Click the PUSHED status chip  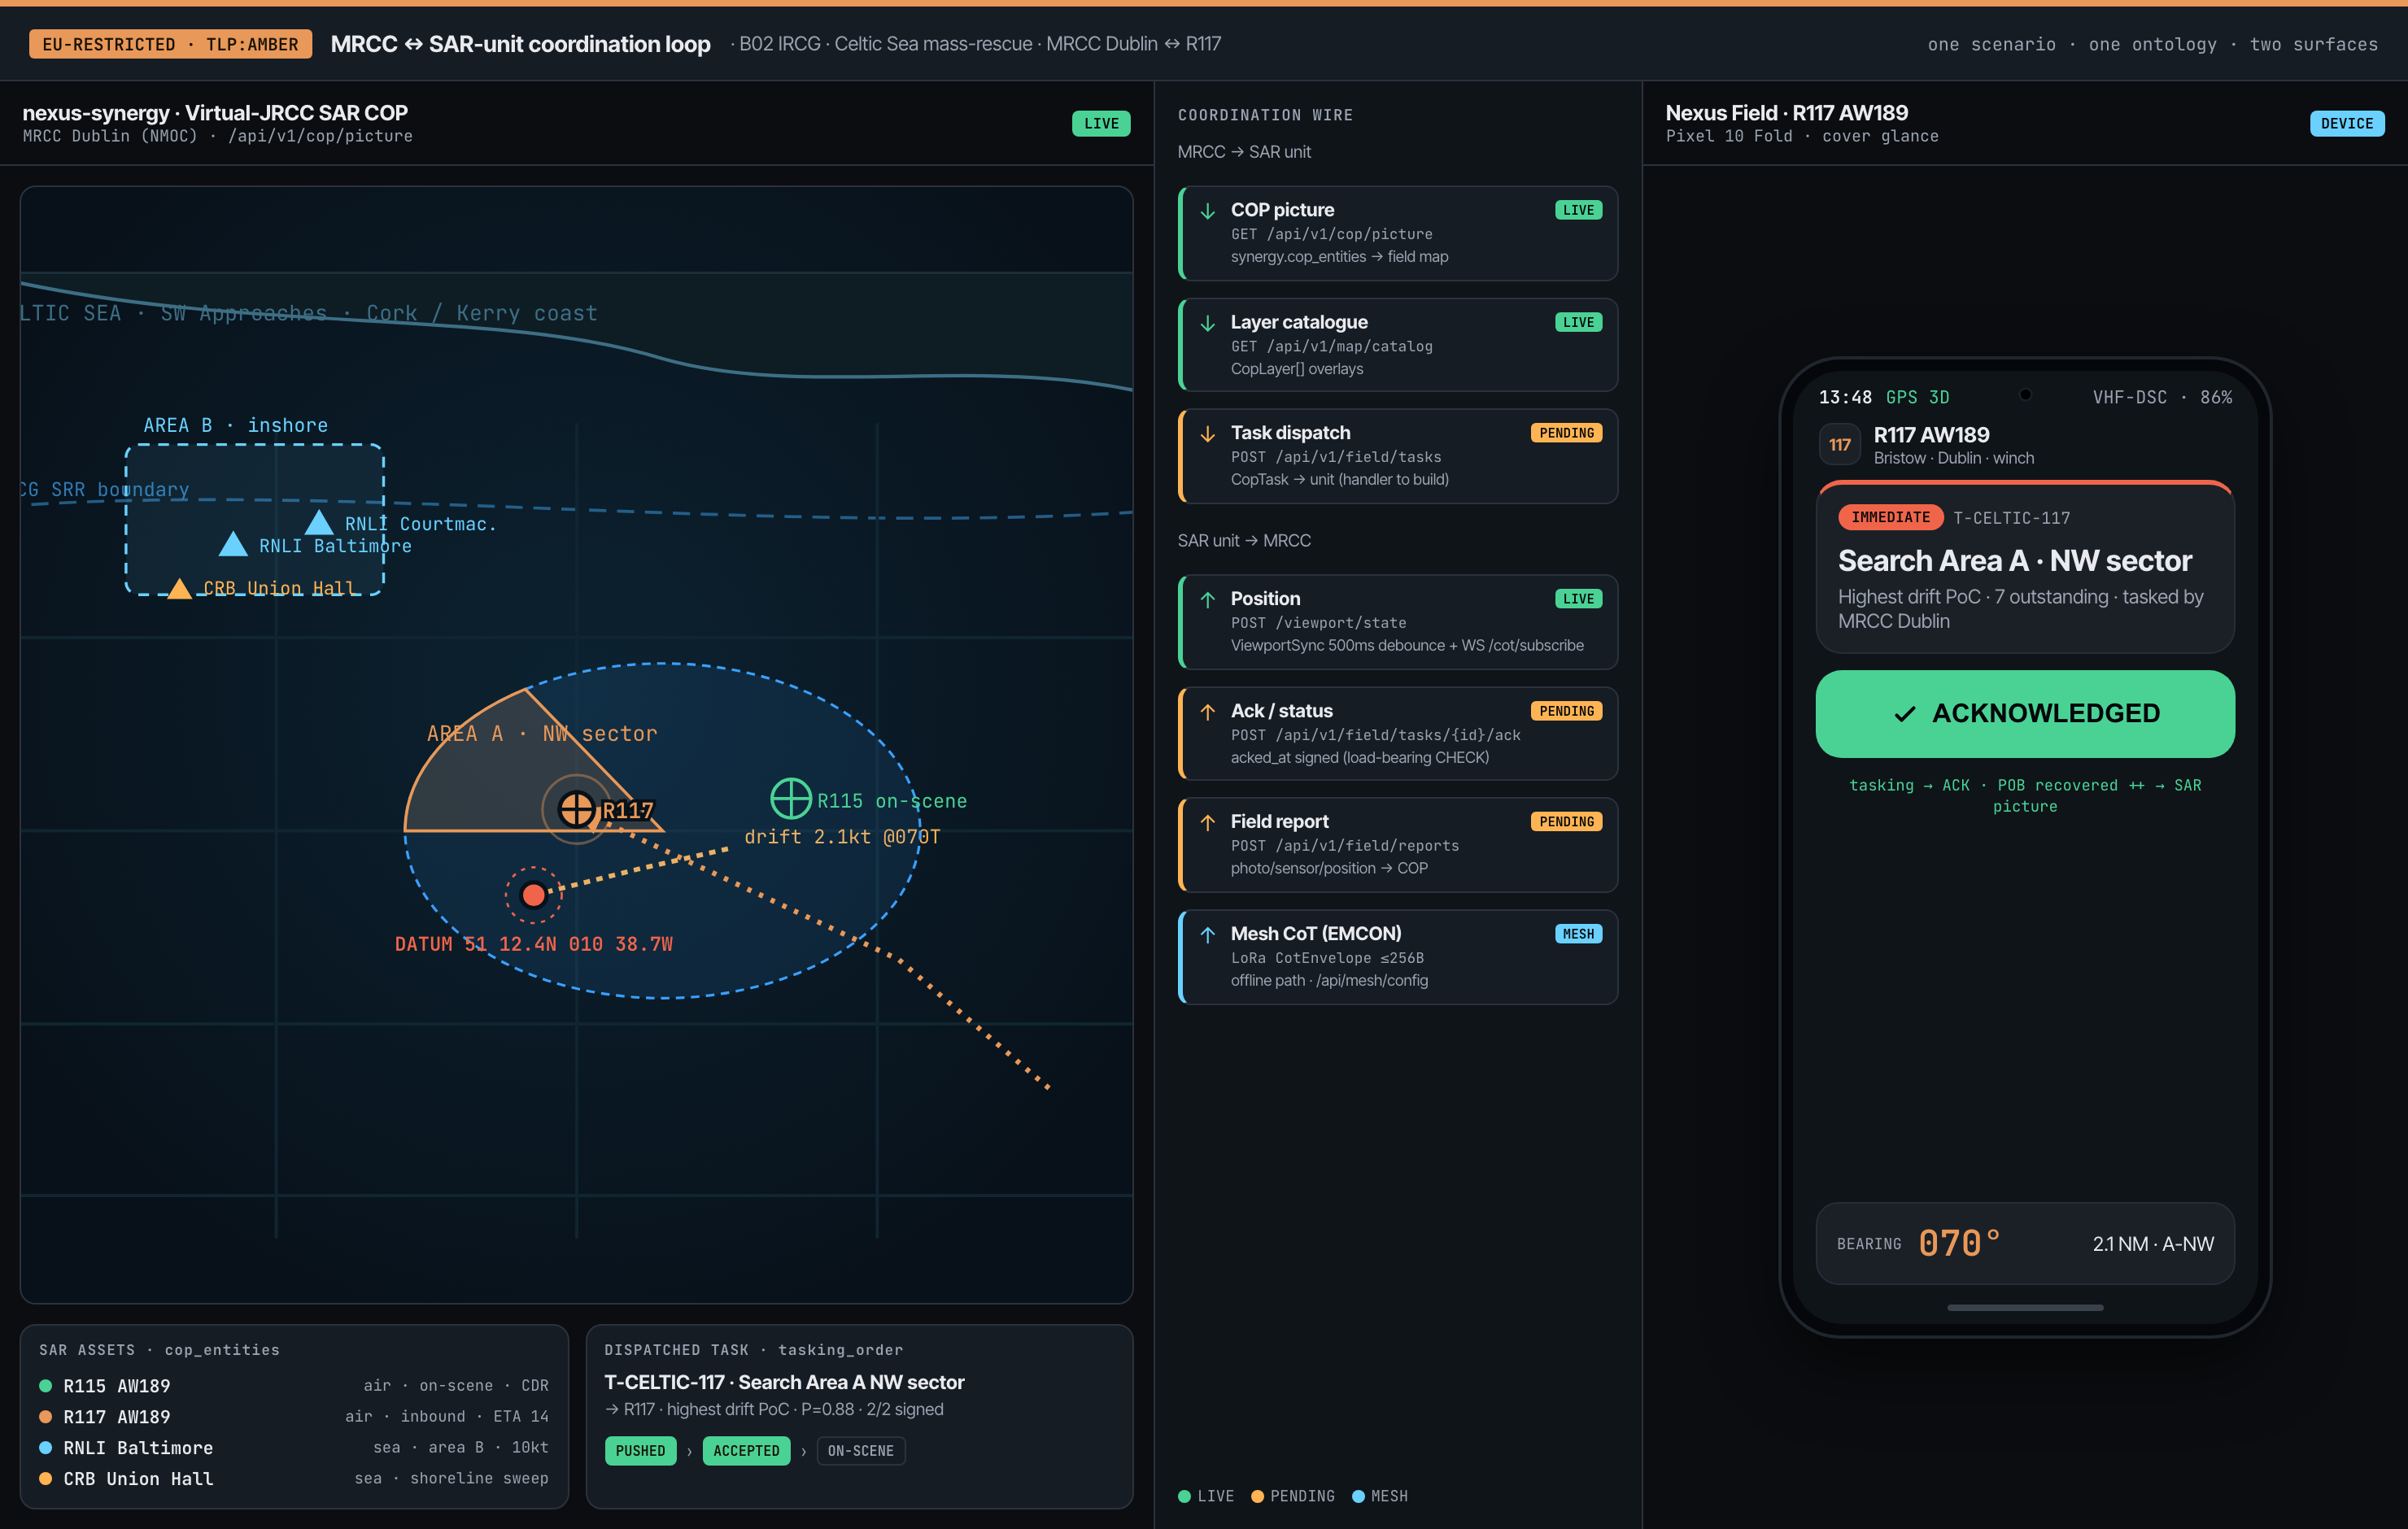640,1451
